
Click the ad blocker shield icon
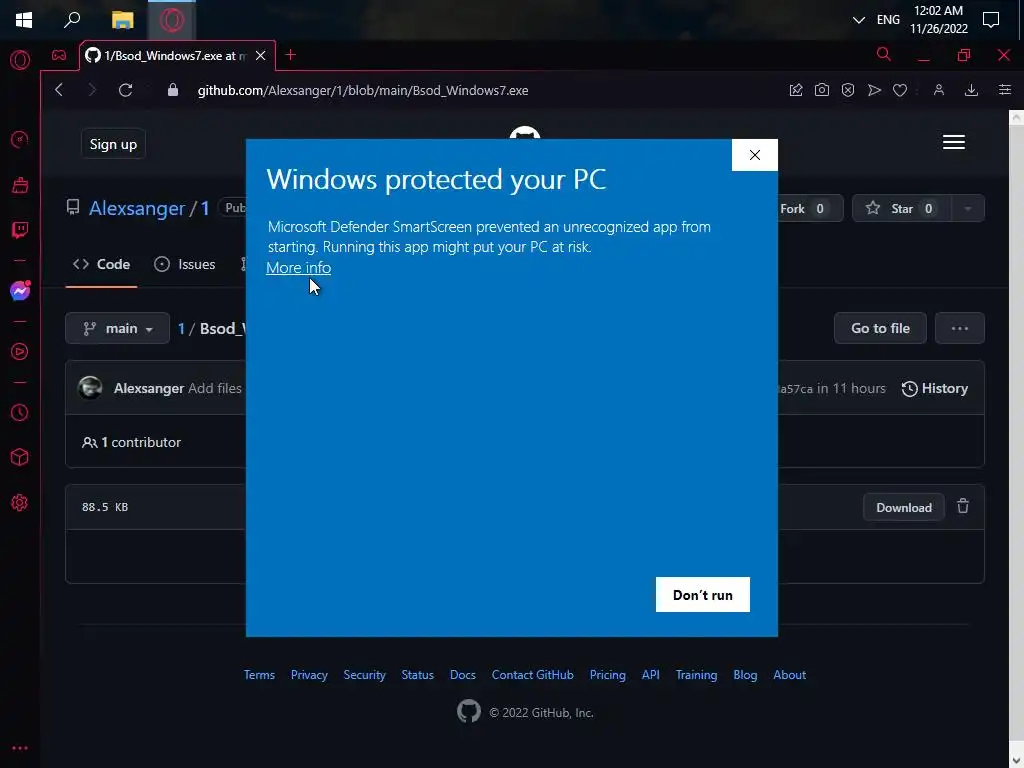848,90
